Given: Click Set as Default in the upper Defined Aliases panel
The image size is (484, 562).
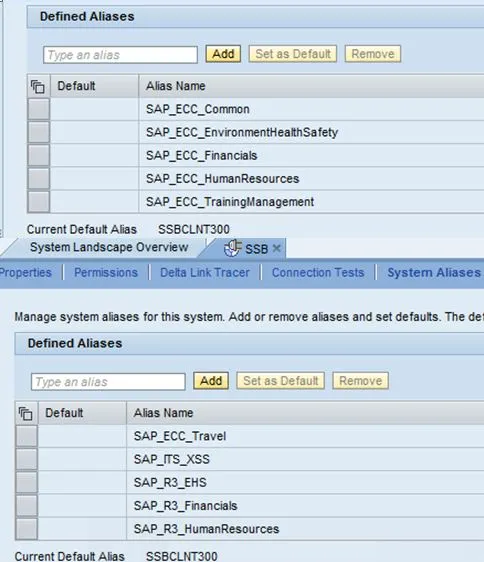Looking at the screenshot, I should click(x=293, y=54).
